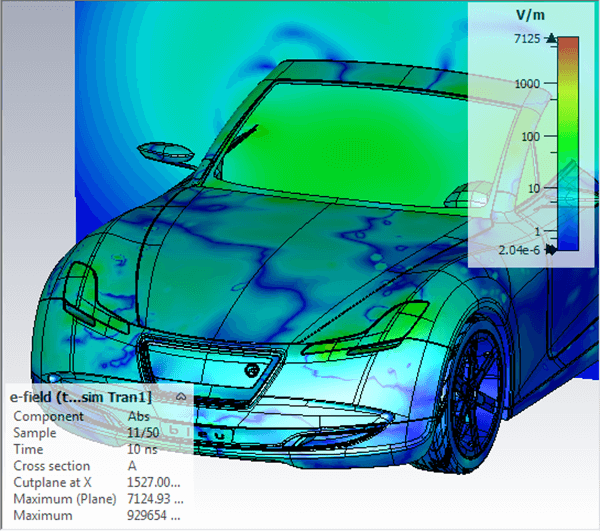Click the 2.04e-6 minimum scale marker
Screen dimensions: 600x531
[x=549, y=252]
